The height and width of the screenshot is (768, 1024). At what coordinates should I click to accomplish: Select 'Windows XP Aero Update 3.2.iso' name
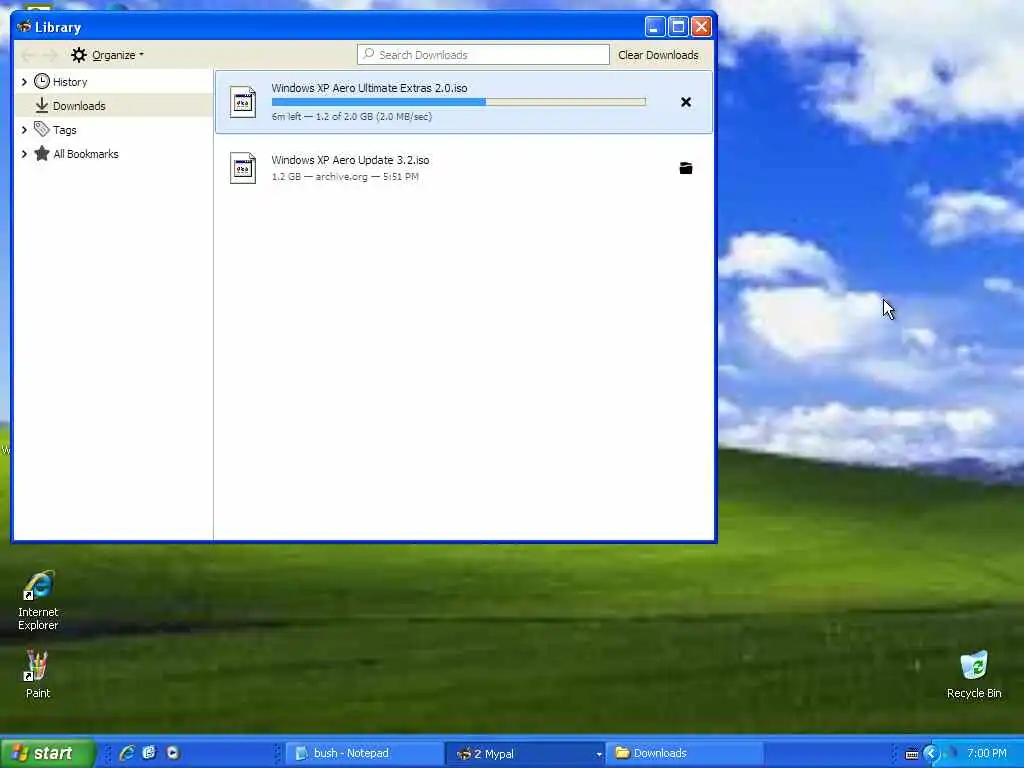351,160
